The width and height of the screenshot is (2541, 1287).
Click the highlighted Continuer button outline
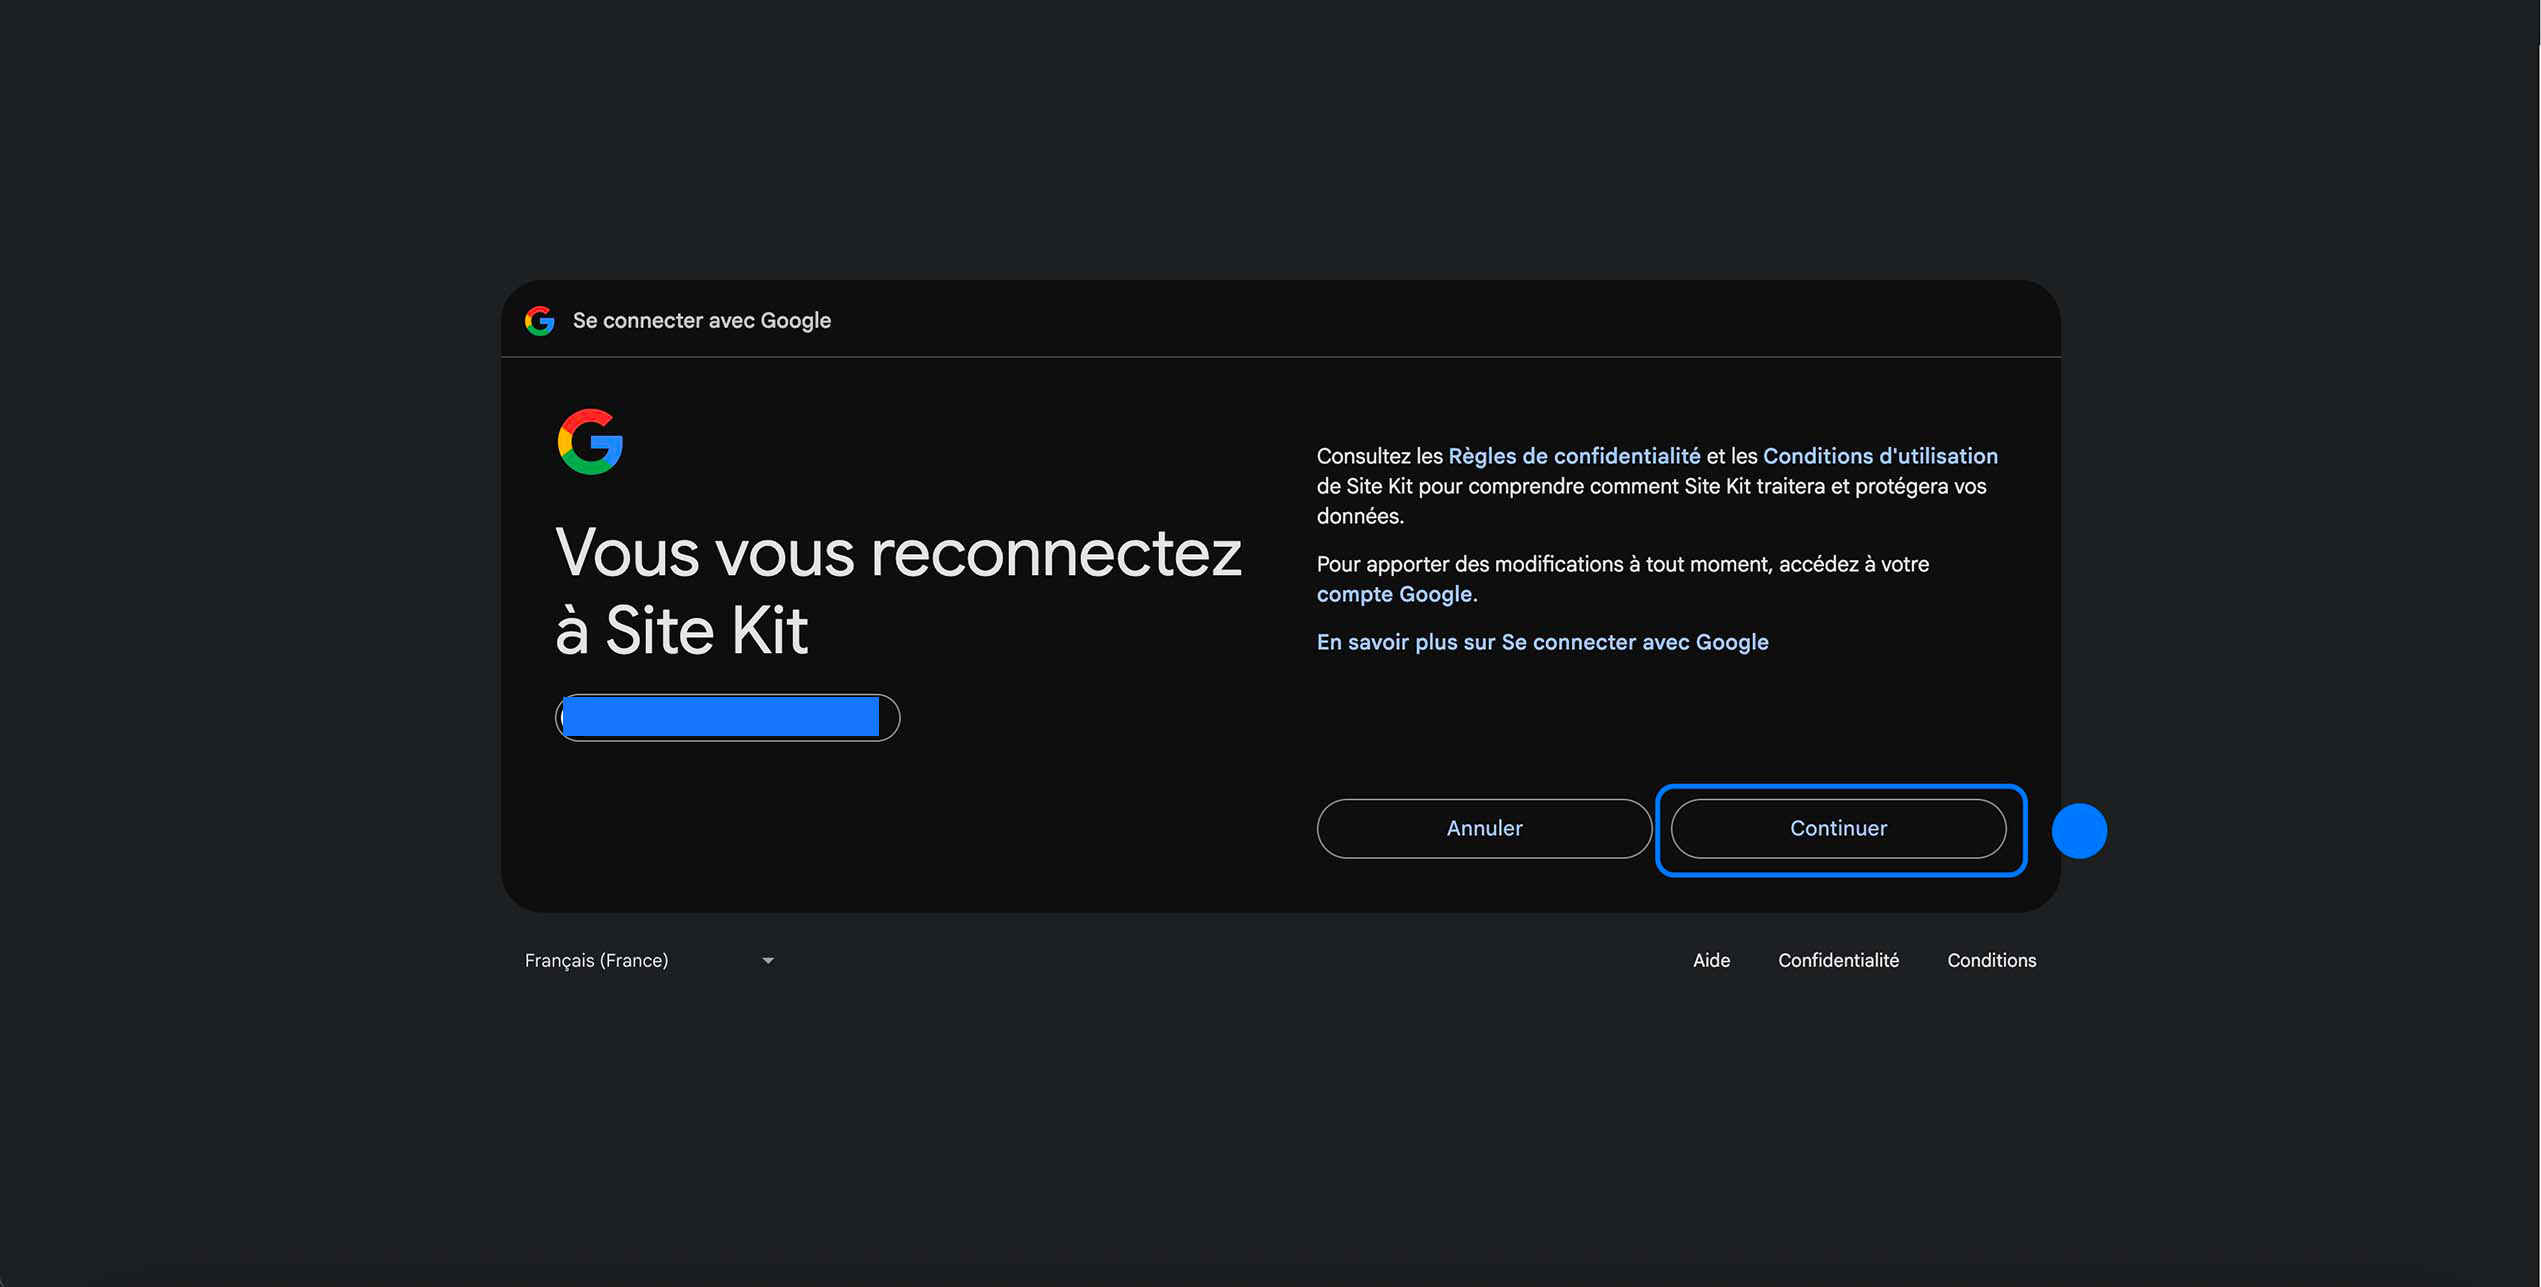coord(1838,828)
